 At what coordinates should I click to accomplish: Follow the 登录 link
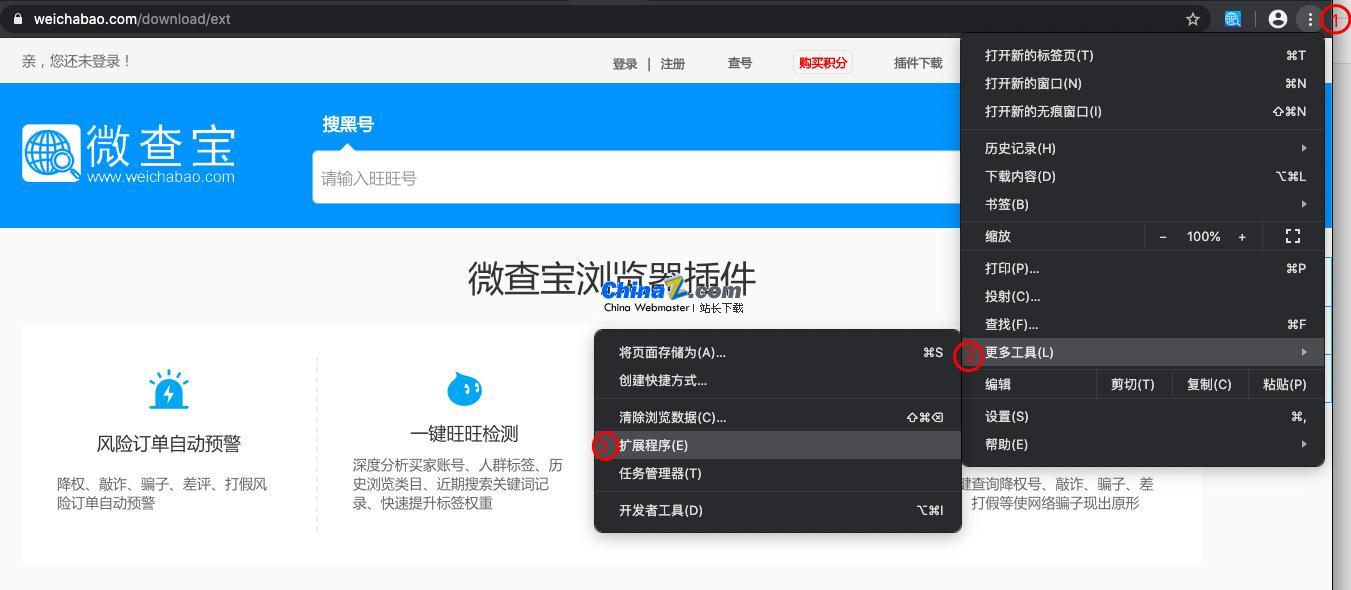(x=625, y=63)
